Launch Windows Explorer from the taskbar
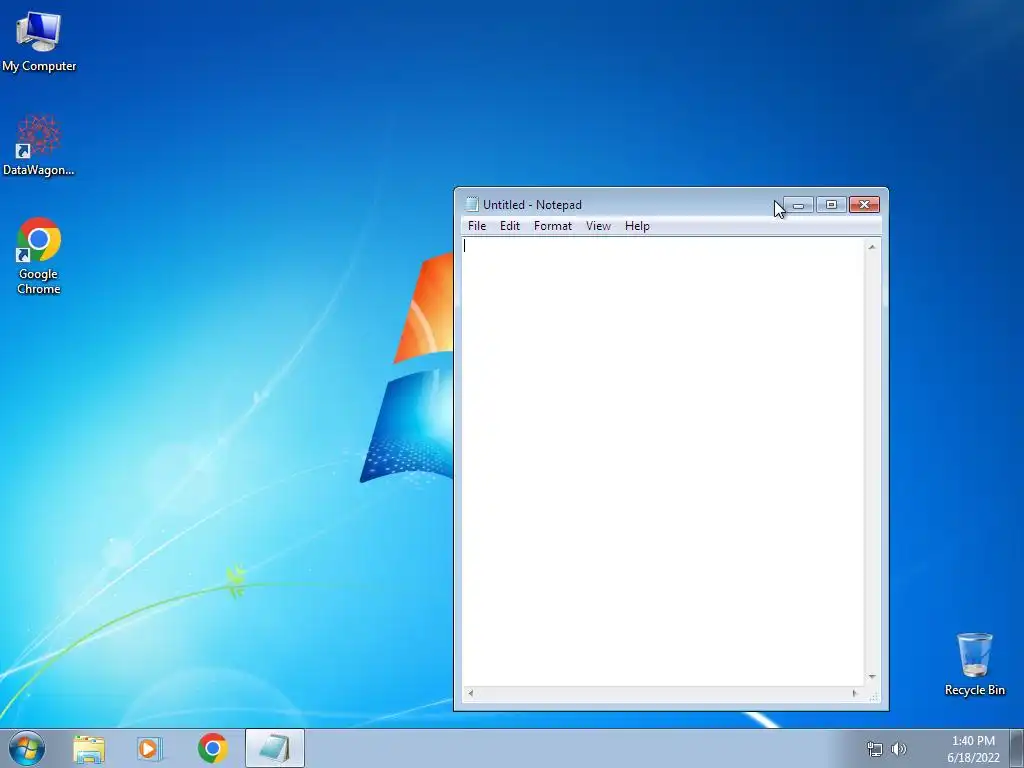1024x768 pixels. [89, 749]
